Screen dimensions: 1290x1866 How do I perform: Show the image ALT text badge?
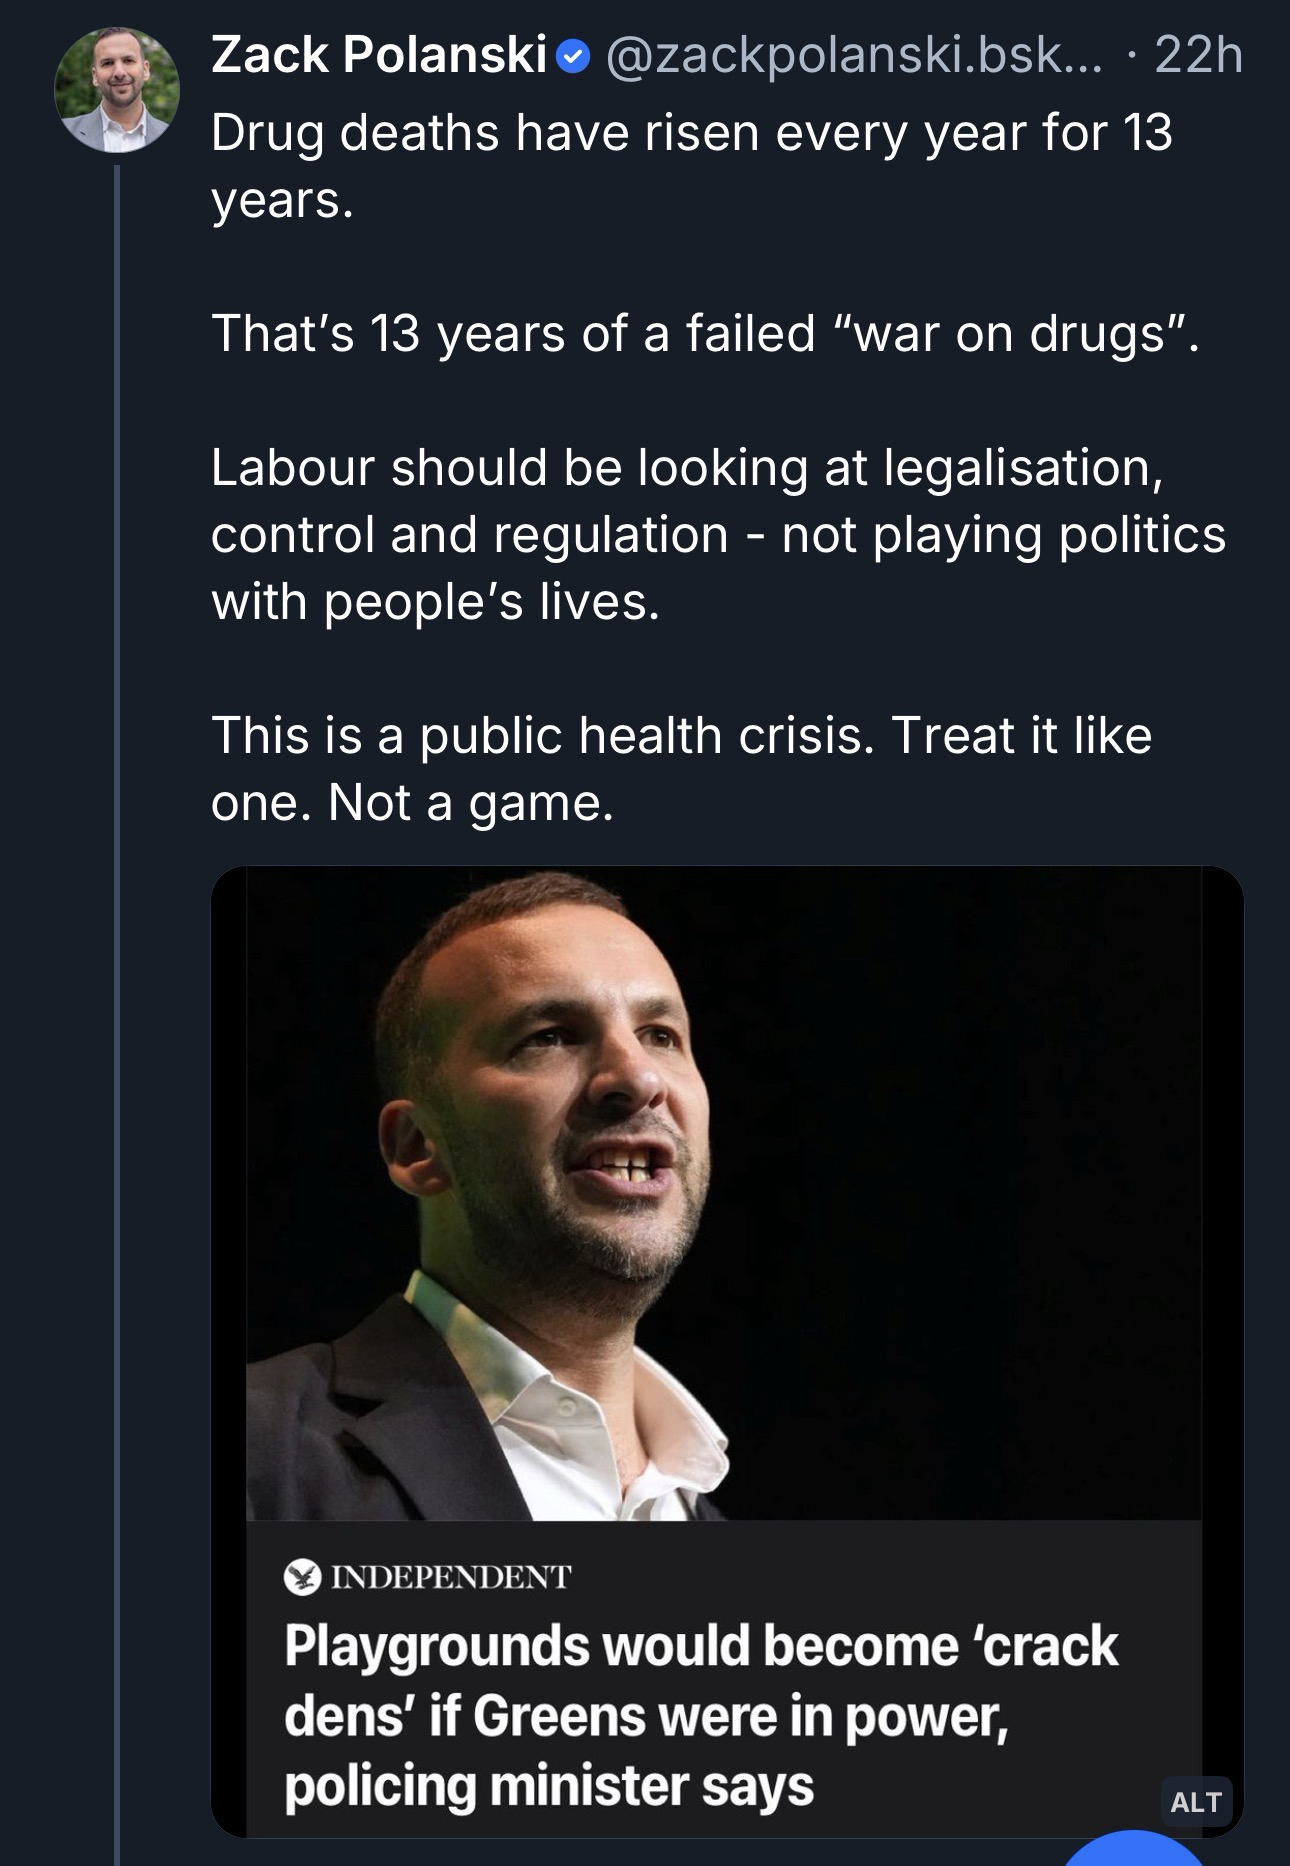[x=1195, y=1801]
